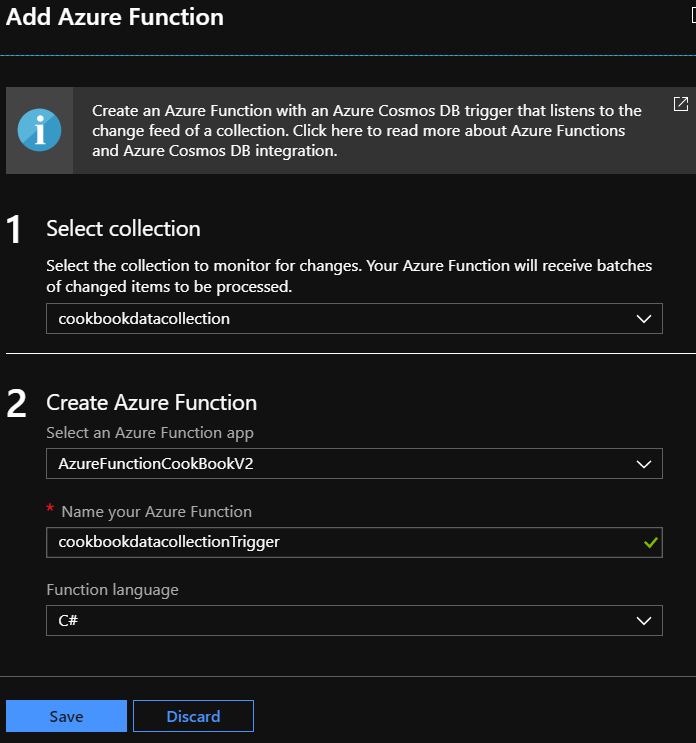
Task: Expand the collection dropdown chevron arrow
Action: 644,319
